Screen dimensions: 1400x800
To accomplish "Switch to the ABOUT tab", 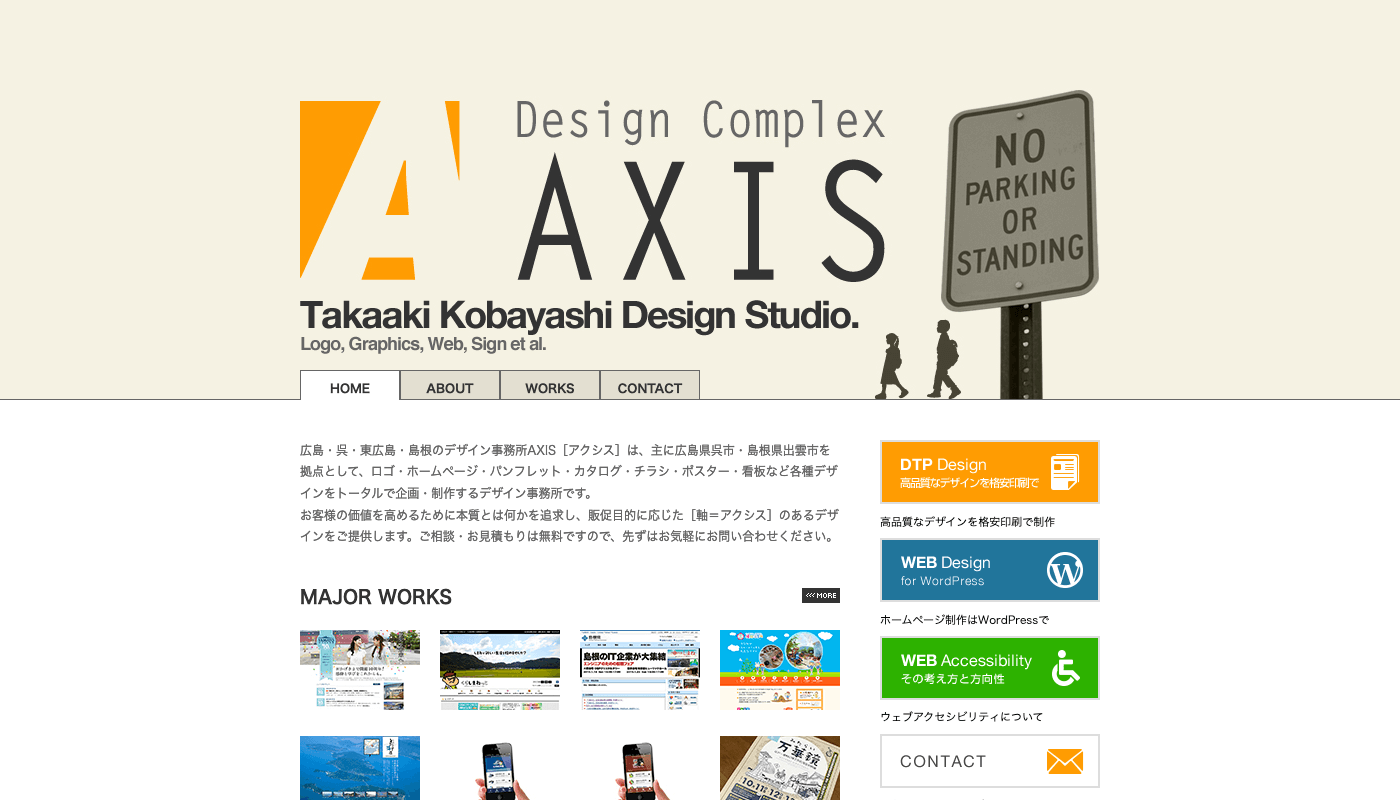I will [x=450, y=387].
